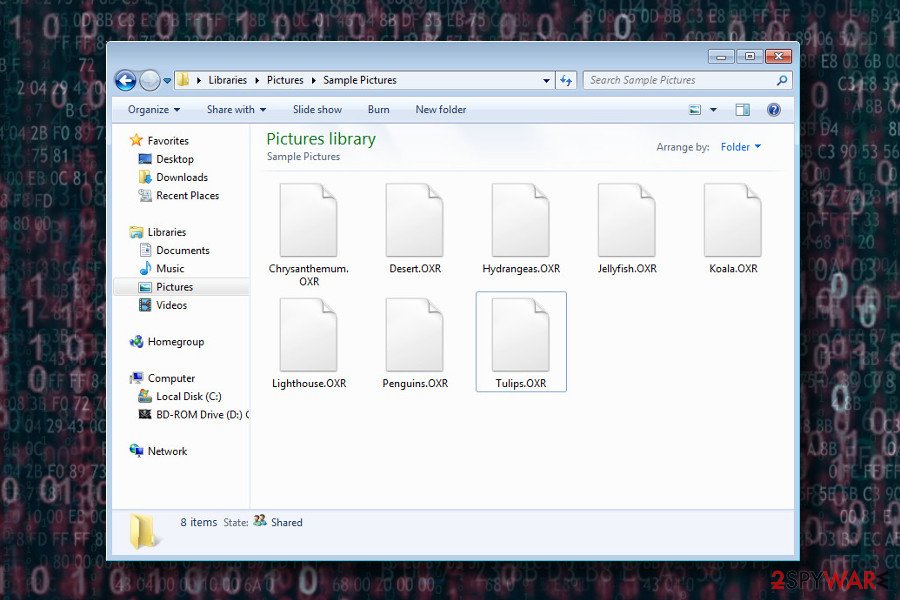Click the magnifier search icon
The image size is (900, 600).
click(781, 80)
